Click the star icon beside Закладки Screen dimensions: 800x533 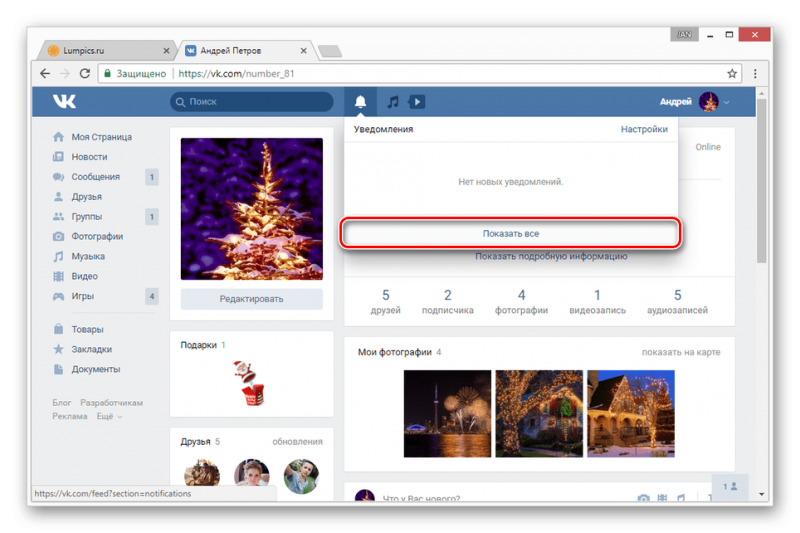(x=59, y=349)
